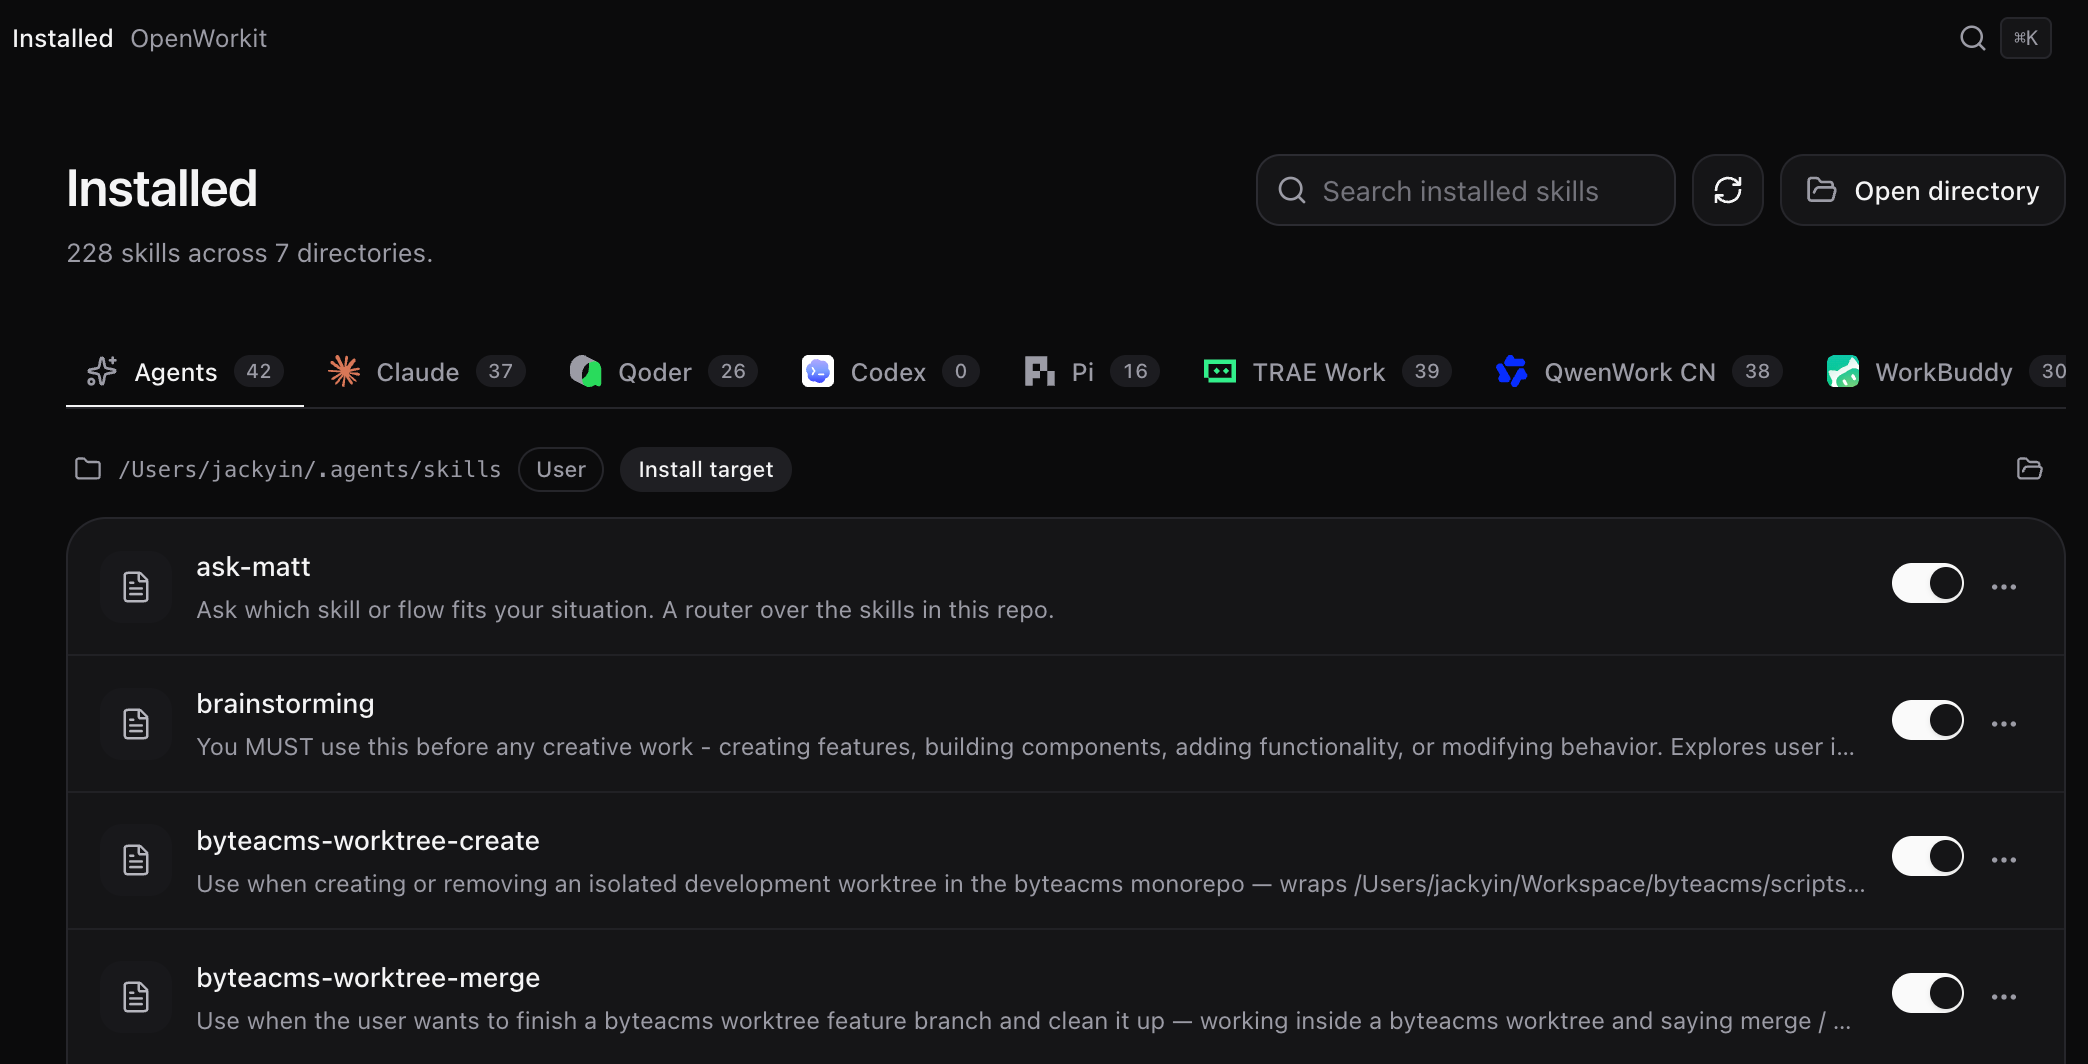Switch to the Codex tab
The width and height of the screenshot is (2088, 1064).
click(x=890, y=372)
